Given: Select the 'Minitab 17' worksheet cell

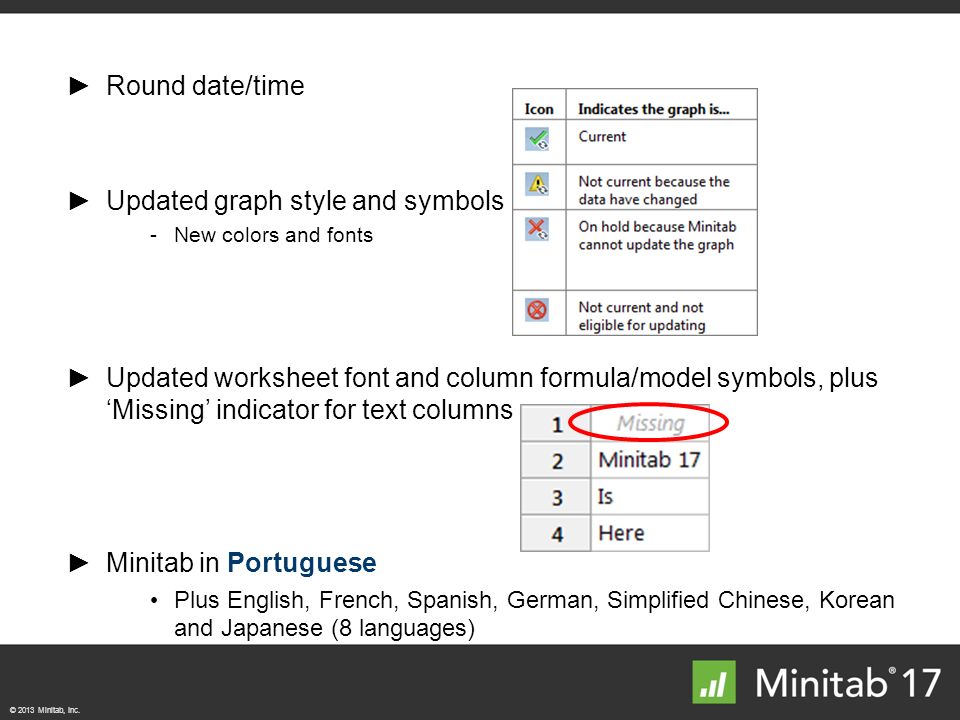Looking at the screenshot, I should click(650, 460).
